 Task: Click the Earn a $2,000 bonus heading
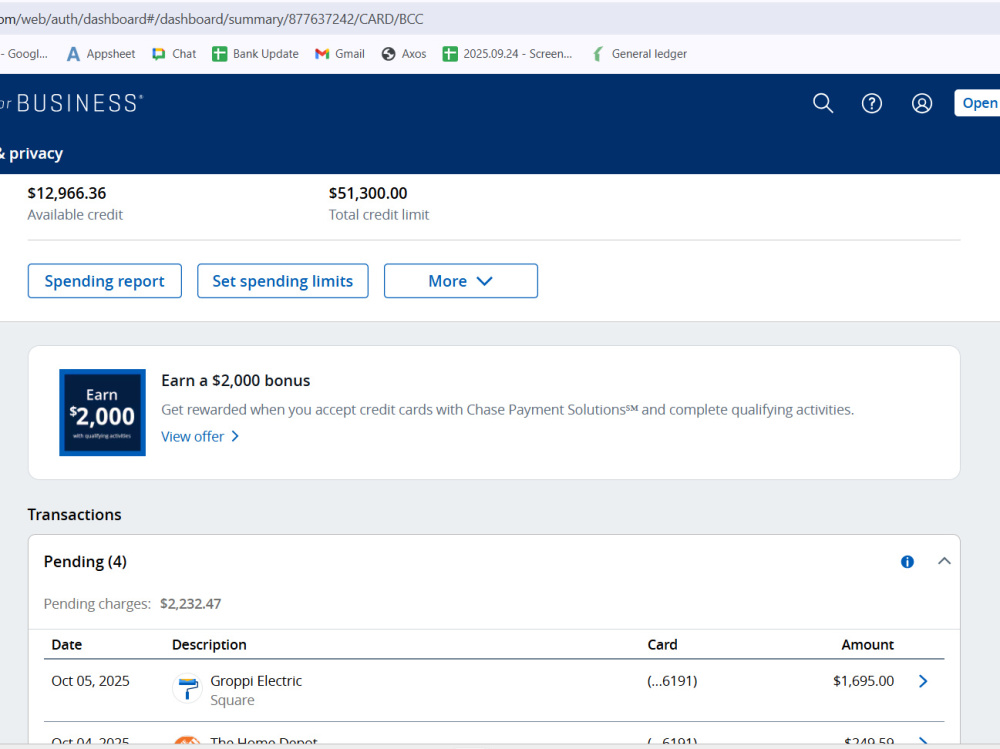(x=235, y=380)
